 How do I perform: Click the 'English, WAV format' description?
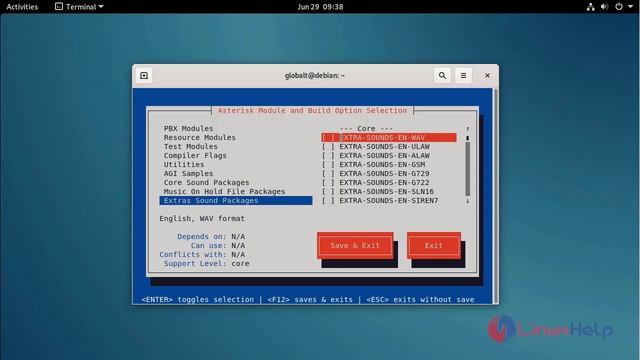(202, 218)
